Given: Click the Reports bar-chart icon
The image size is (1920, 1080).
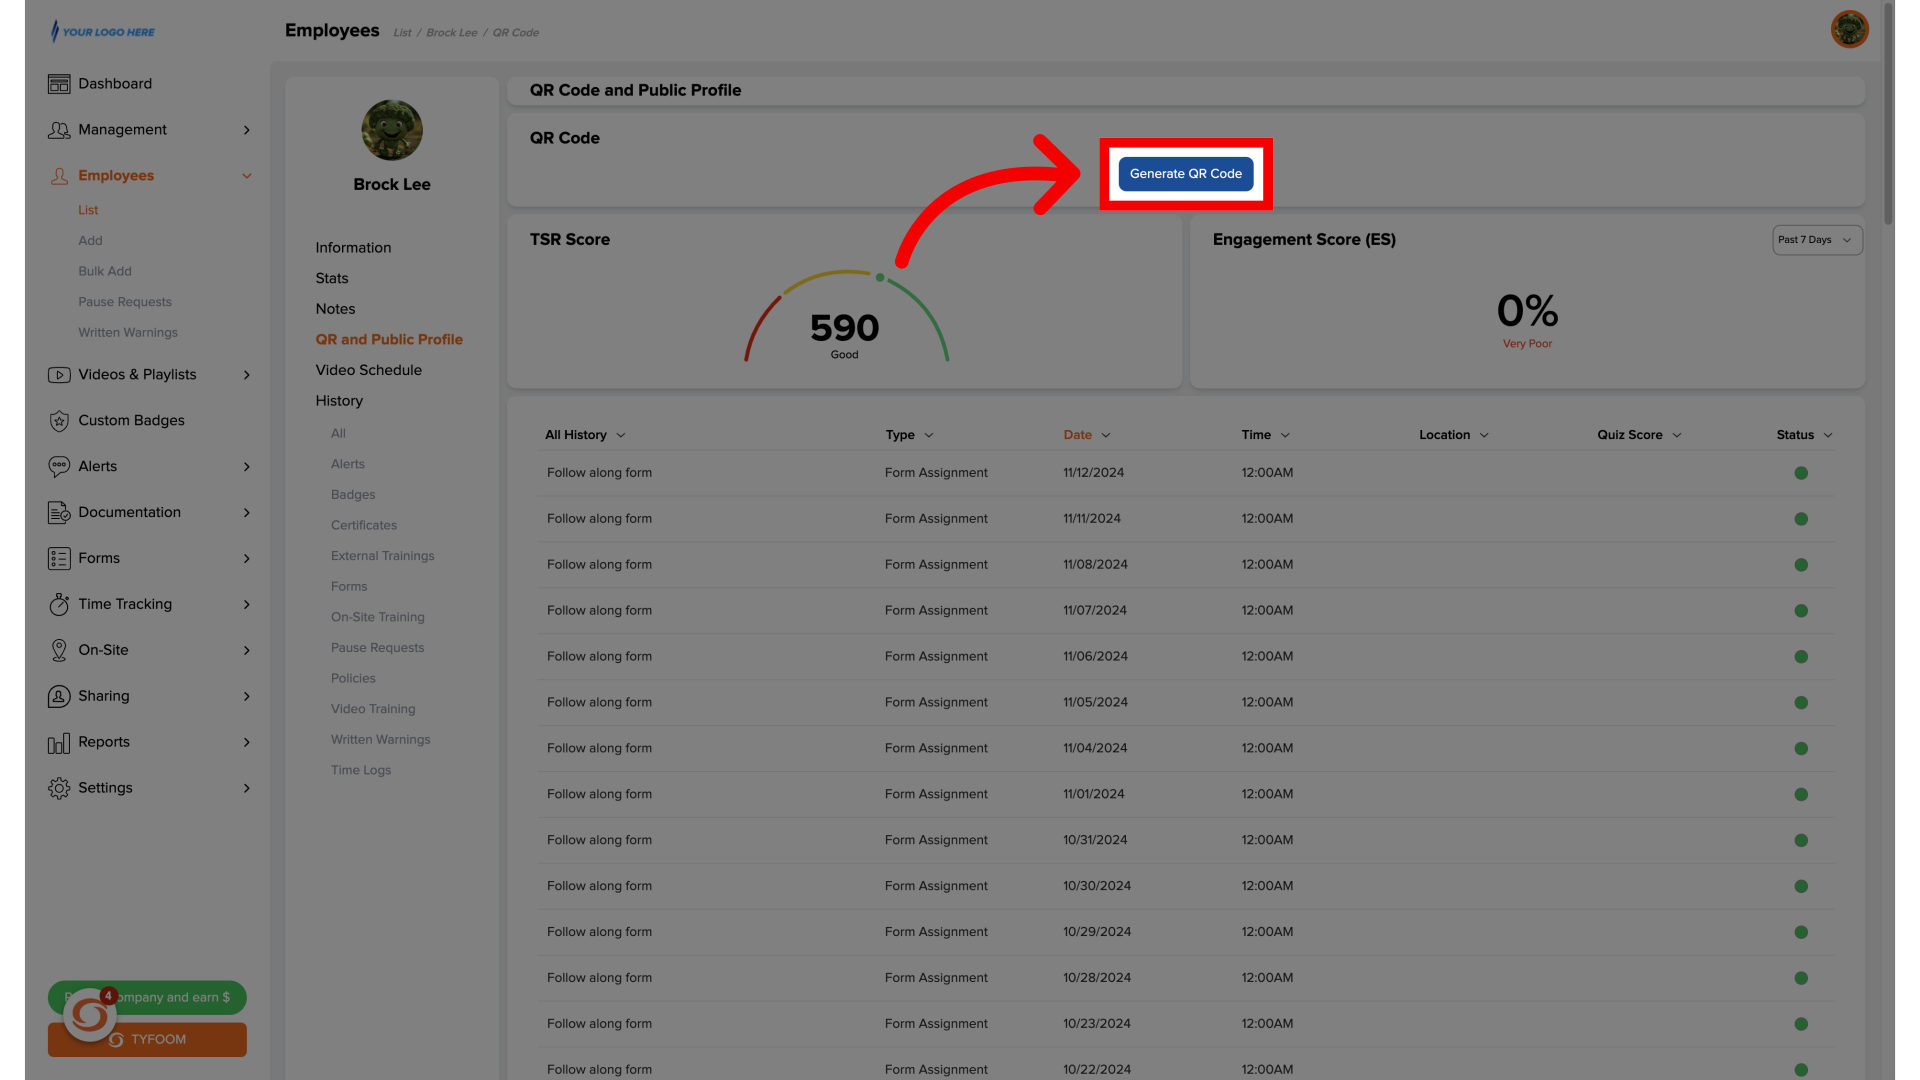Looking at the screenshot, I should pos(60,742).
